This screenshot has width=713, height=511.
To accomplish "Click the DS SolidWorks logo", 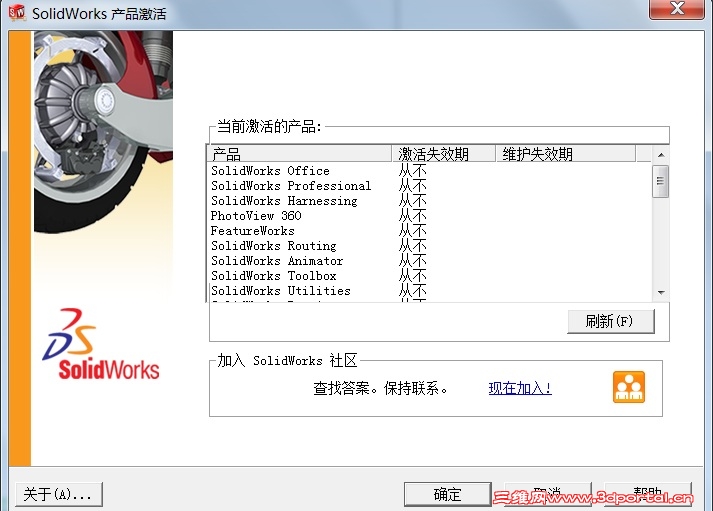I will point(100,344).
